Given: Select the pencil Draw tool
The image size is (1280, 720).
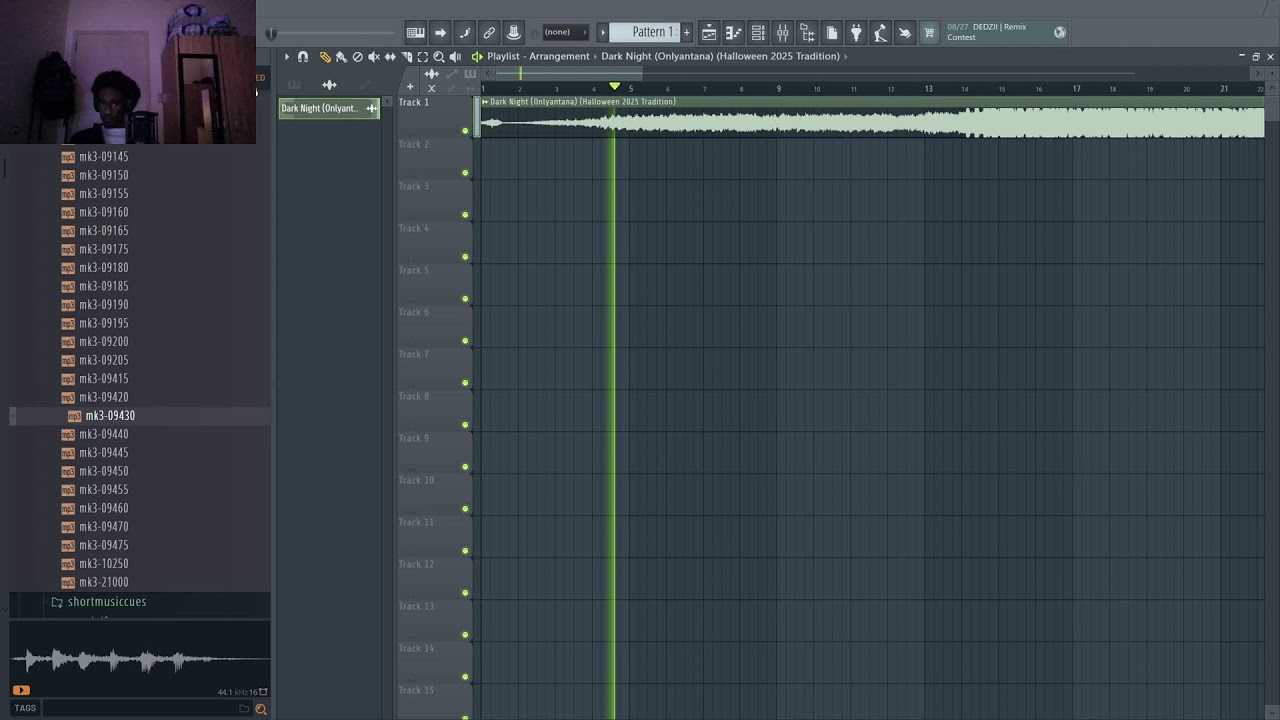Looking at the screenshot, I should point(325,57).
